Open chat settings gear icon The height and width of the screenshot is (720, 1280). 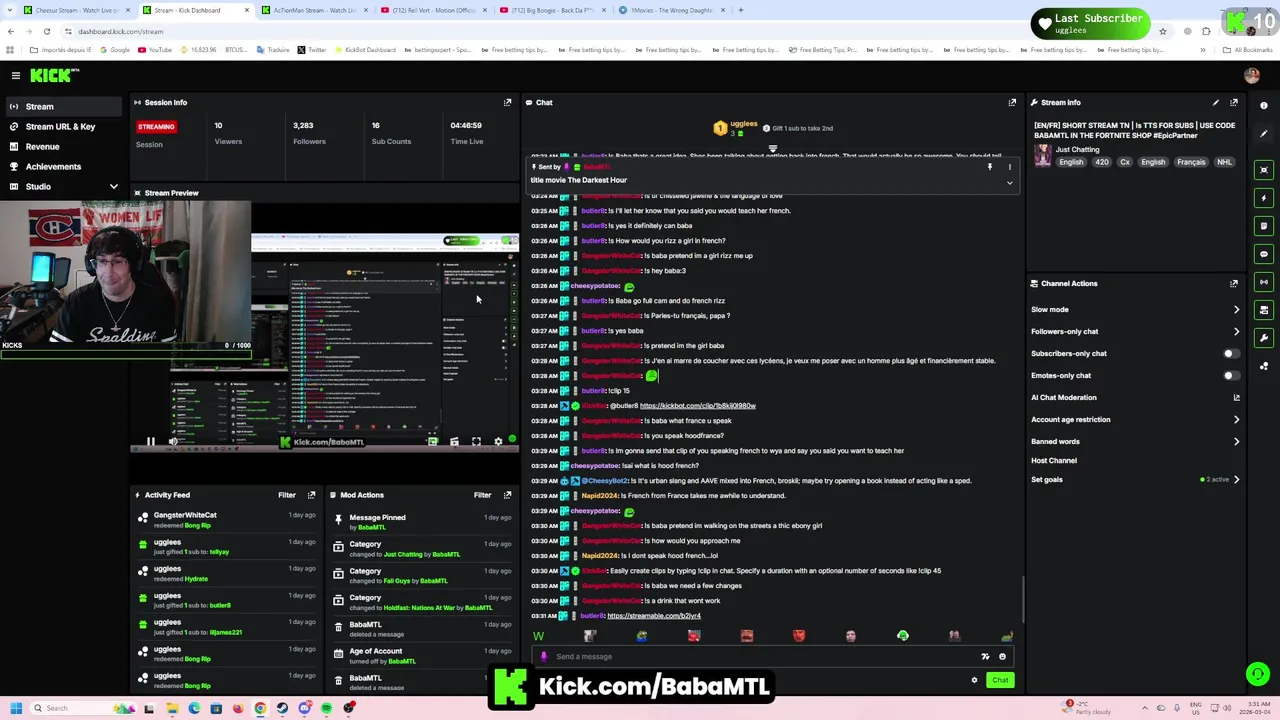tap(974, 680)
